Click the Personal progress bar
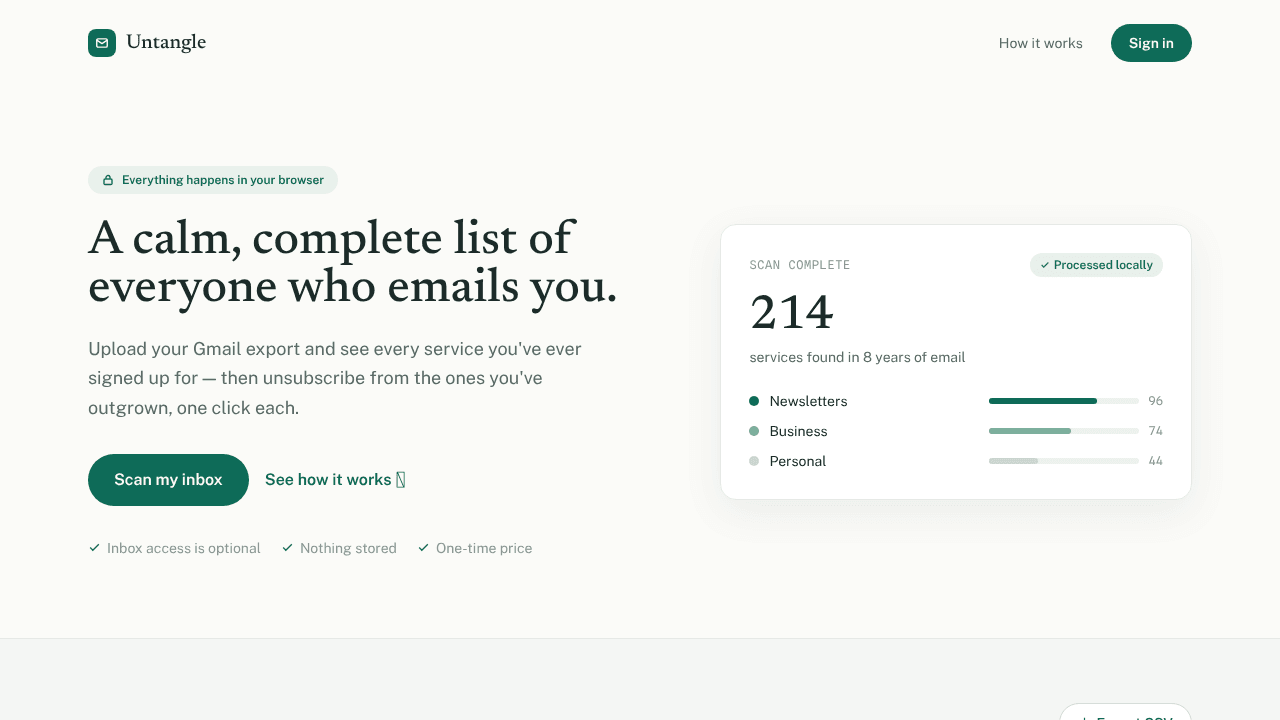Viewport: 1280px width, 720px height. click(1064, 461)
